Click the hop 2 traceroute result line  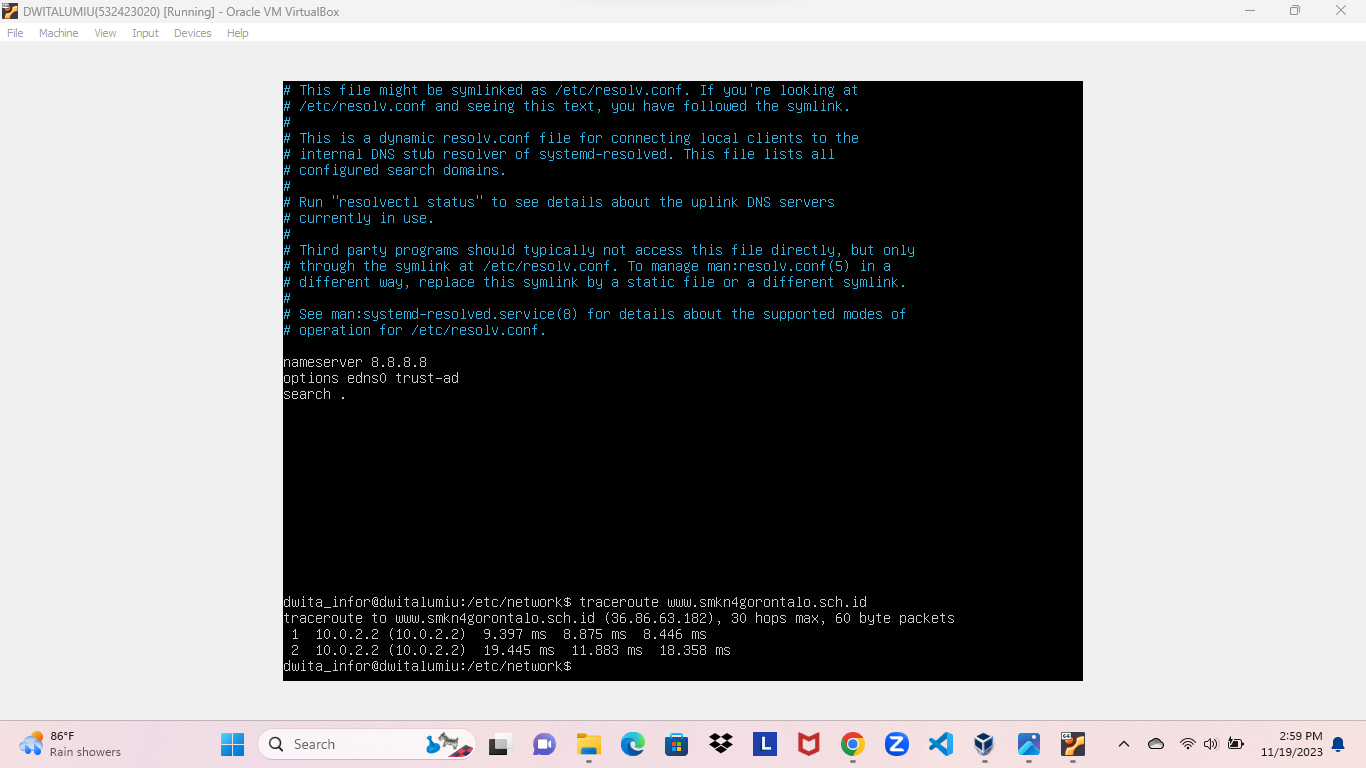point(510,650)
